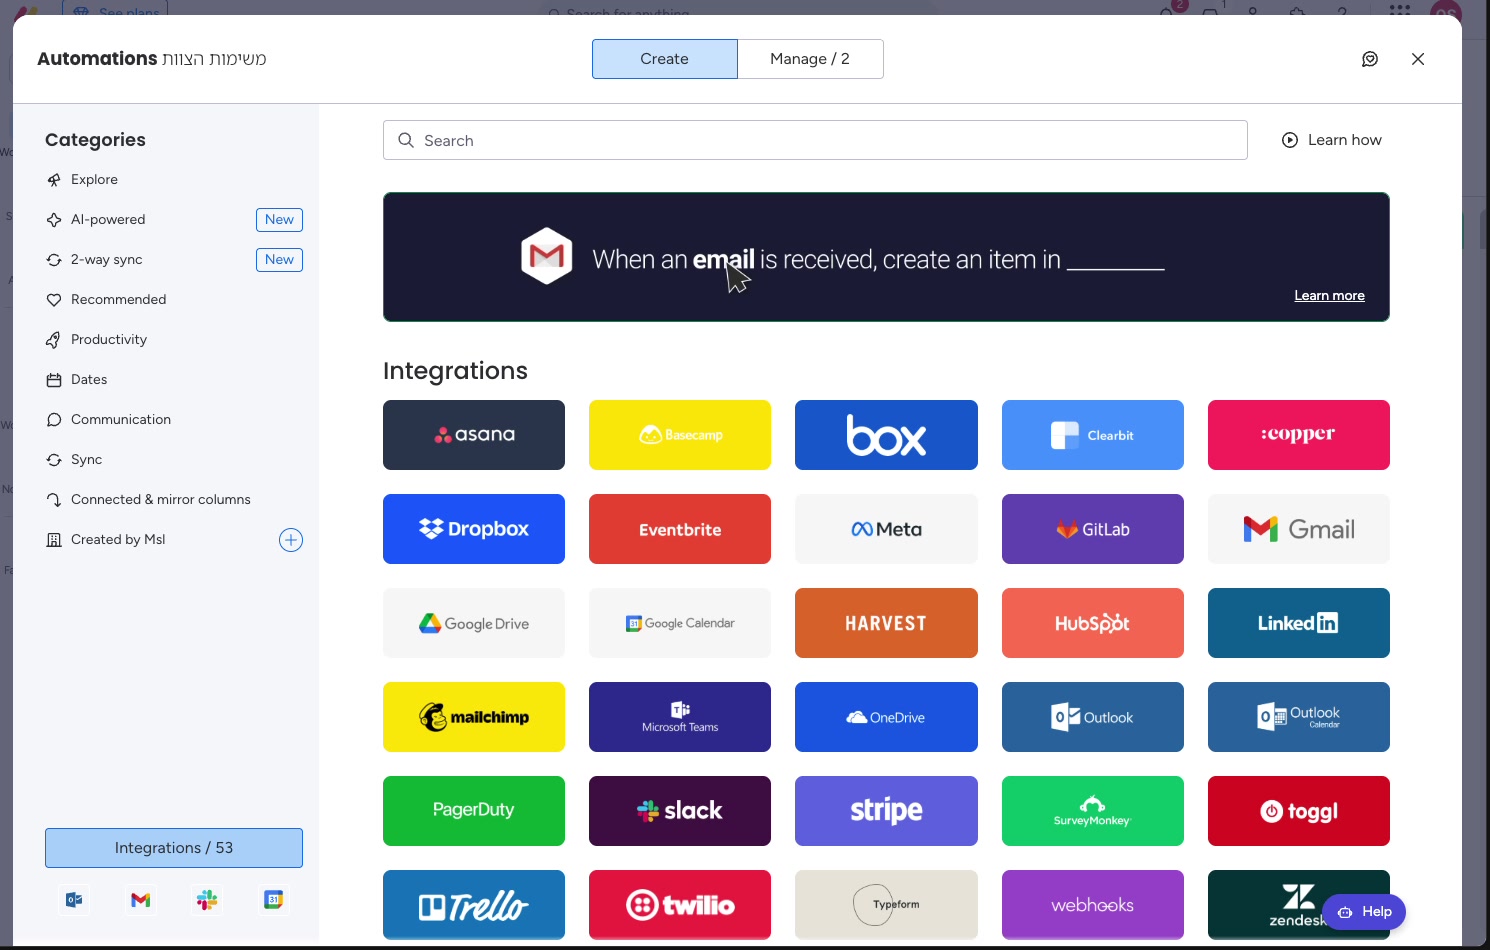Open the Stripe integration tile

pyautogui.click(x=886, y=811)
